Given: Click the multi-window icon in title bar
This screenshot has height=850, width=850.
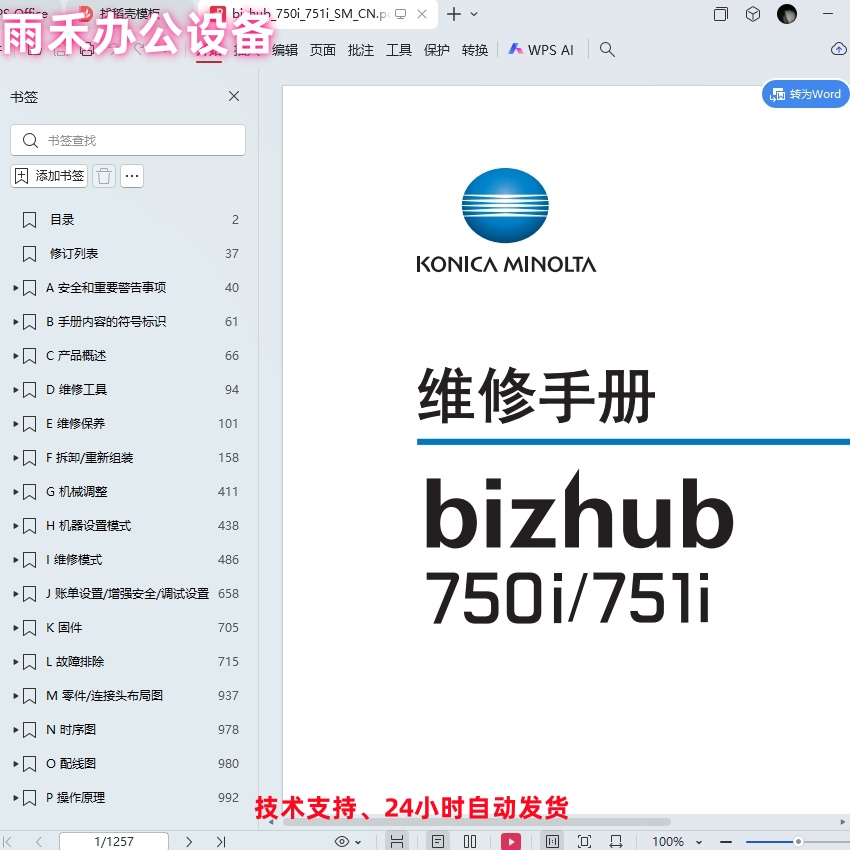Looking at the screenshot, I should pyautogui.click(x=720, y=14).
